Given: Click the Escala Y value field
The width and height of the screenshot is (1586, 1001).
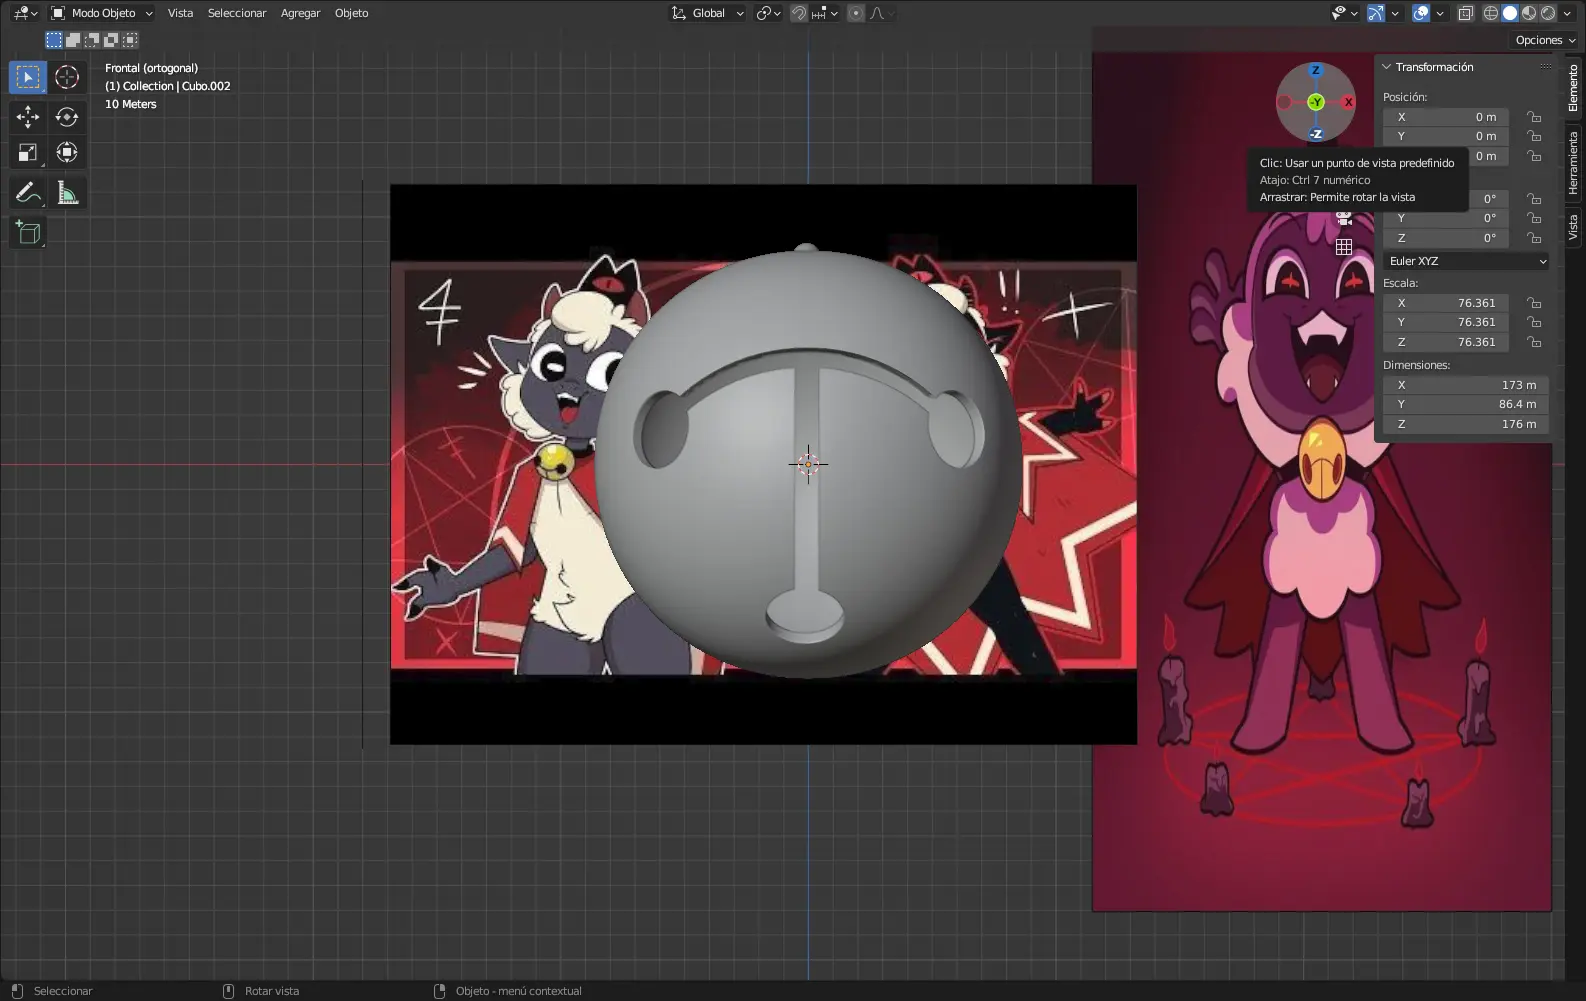Looking at the screenshot, I should pos(1446,322).
